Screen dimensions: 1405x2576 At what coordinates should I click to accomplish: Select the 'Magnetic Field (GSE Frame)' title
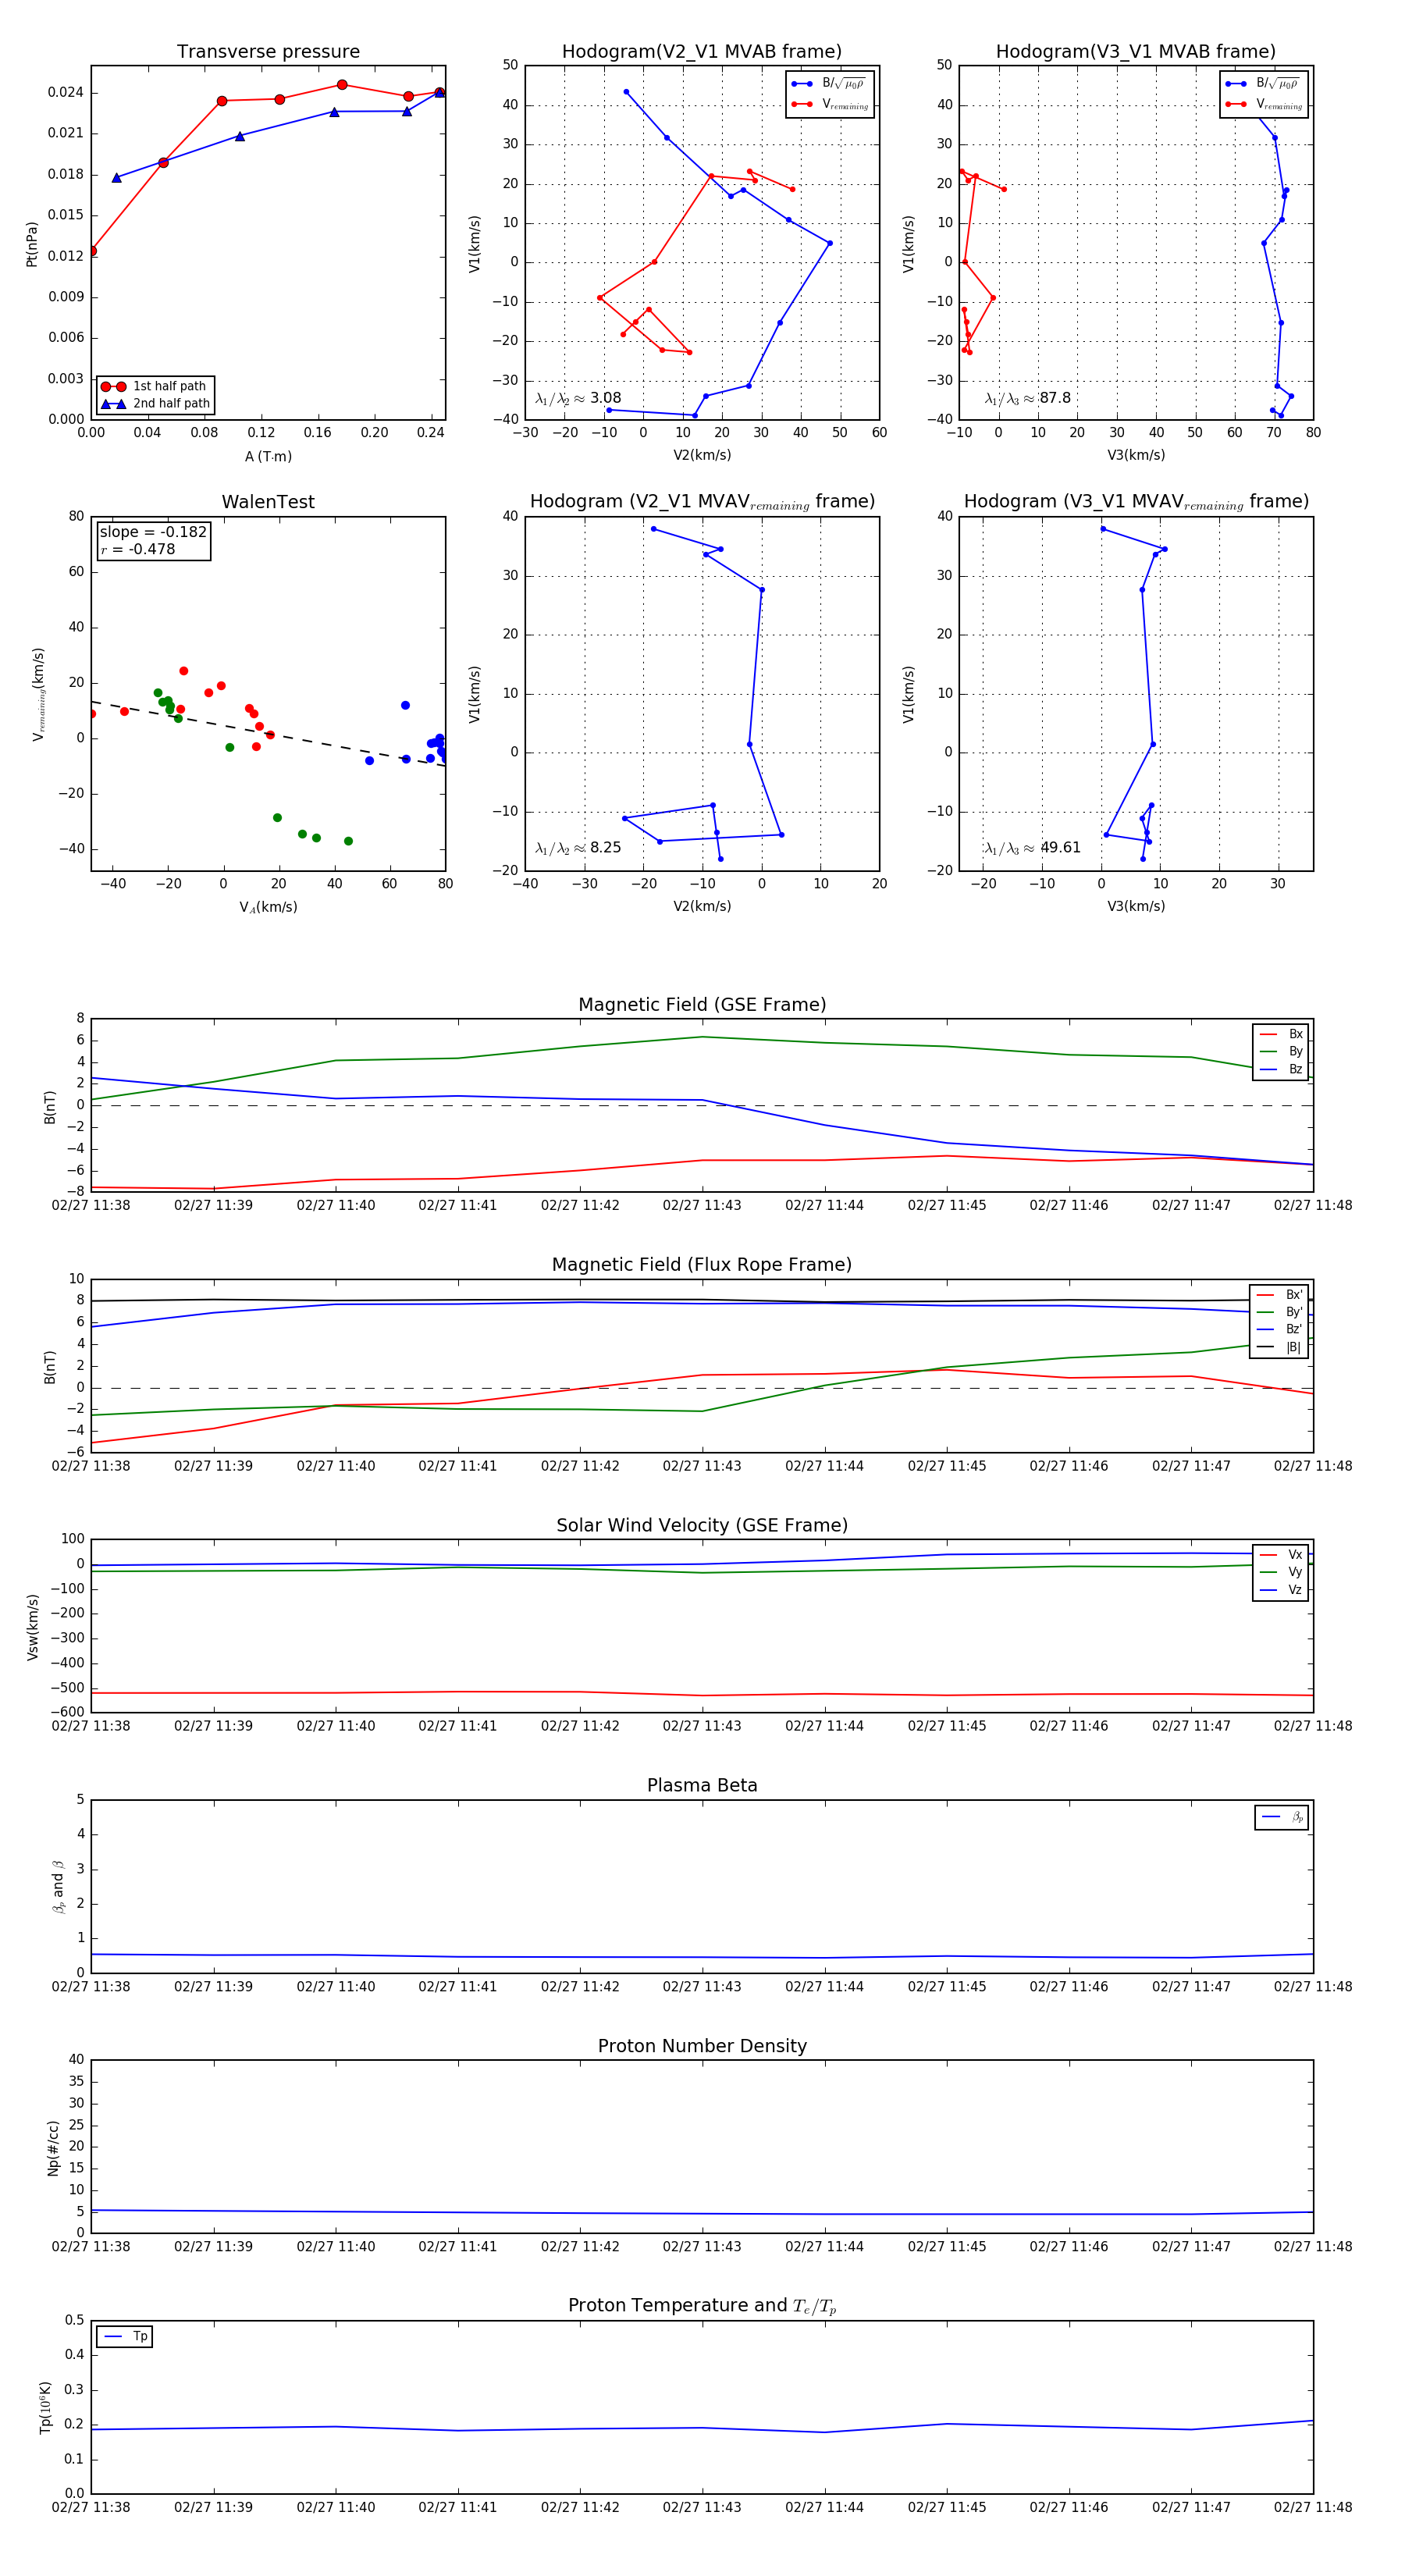[702, 1005]
